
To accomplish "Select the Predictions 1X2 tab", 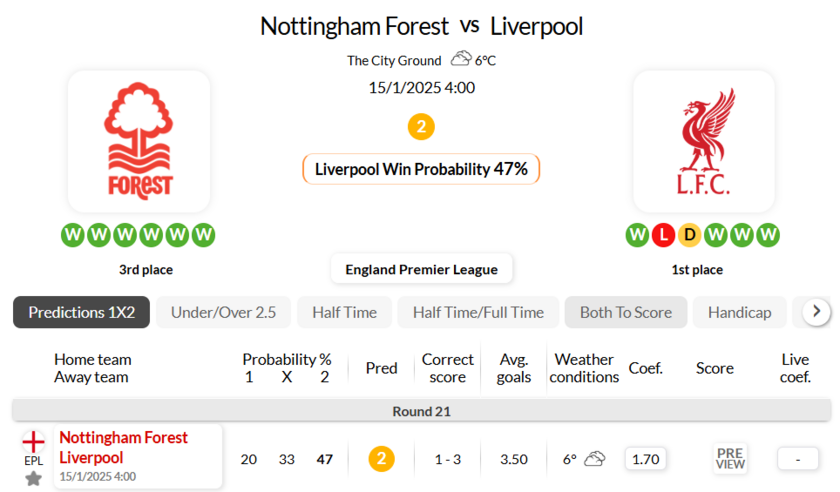I will [x=81, y=312].
